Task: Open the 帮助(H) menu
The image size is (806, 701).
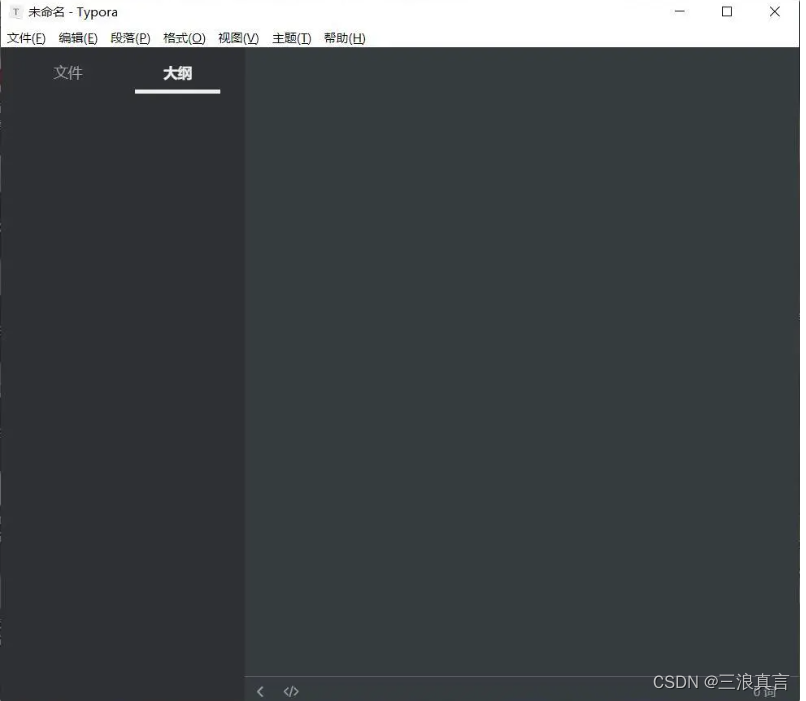Action: pyautogui.click(x=344, y=38)
